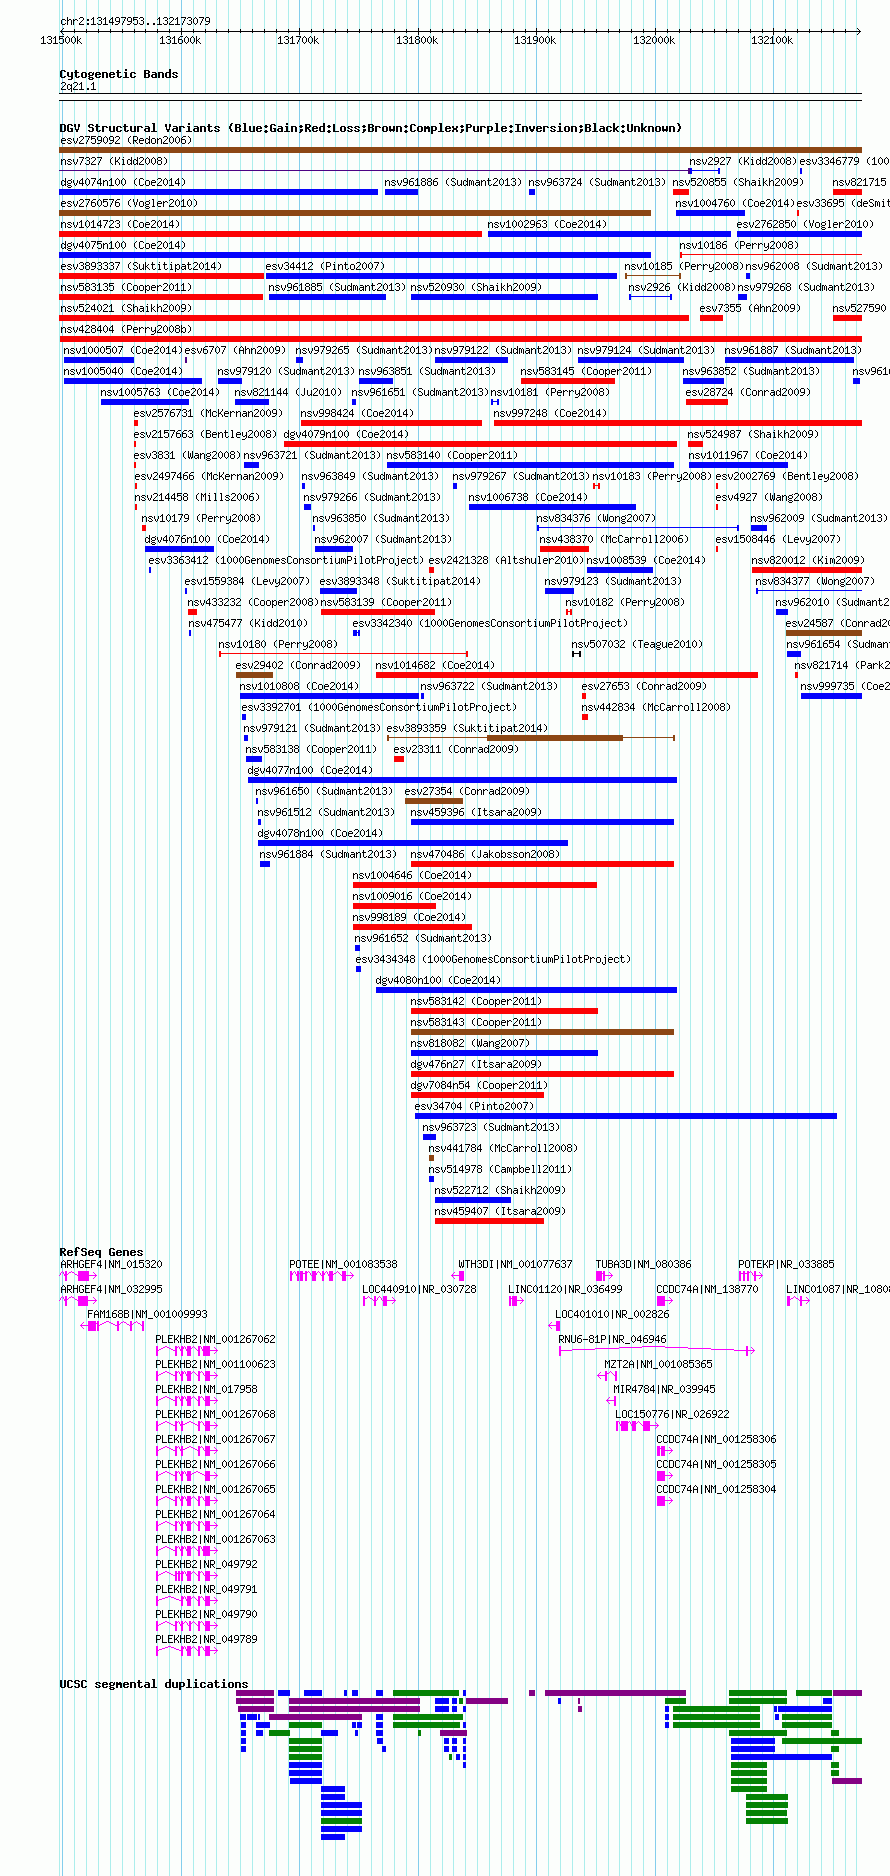Click gene LOC401010|NR_002826 label
The width and height of the screenshot is (890, 1876).
612,1314
